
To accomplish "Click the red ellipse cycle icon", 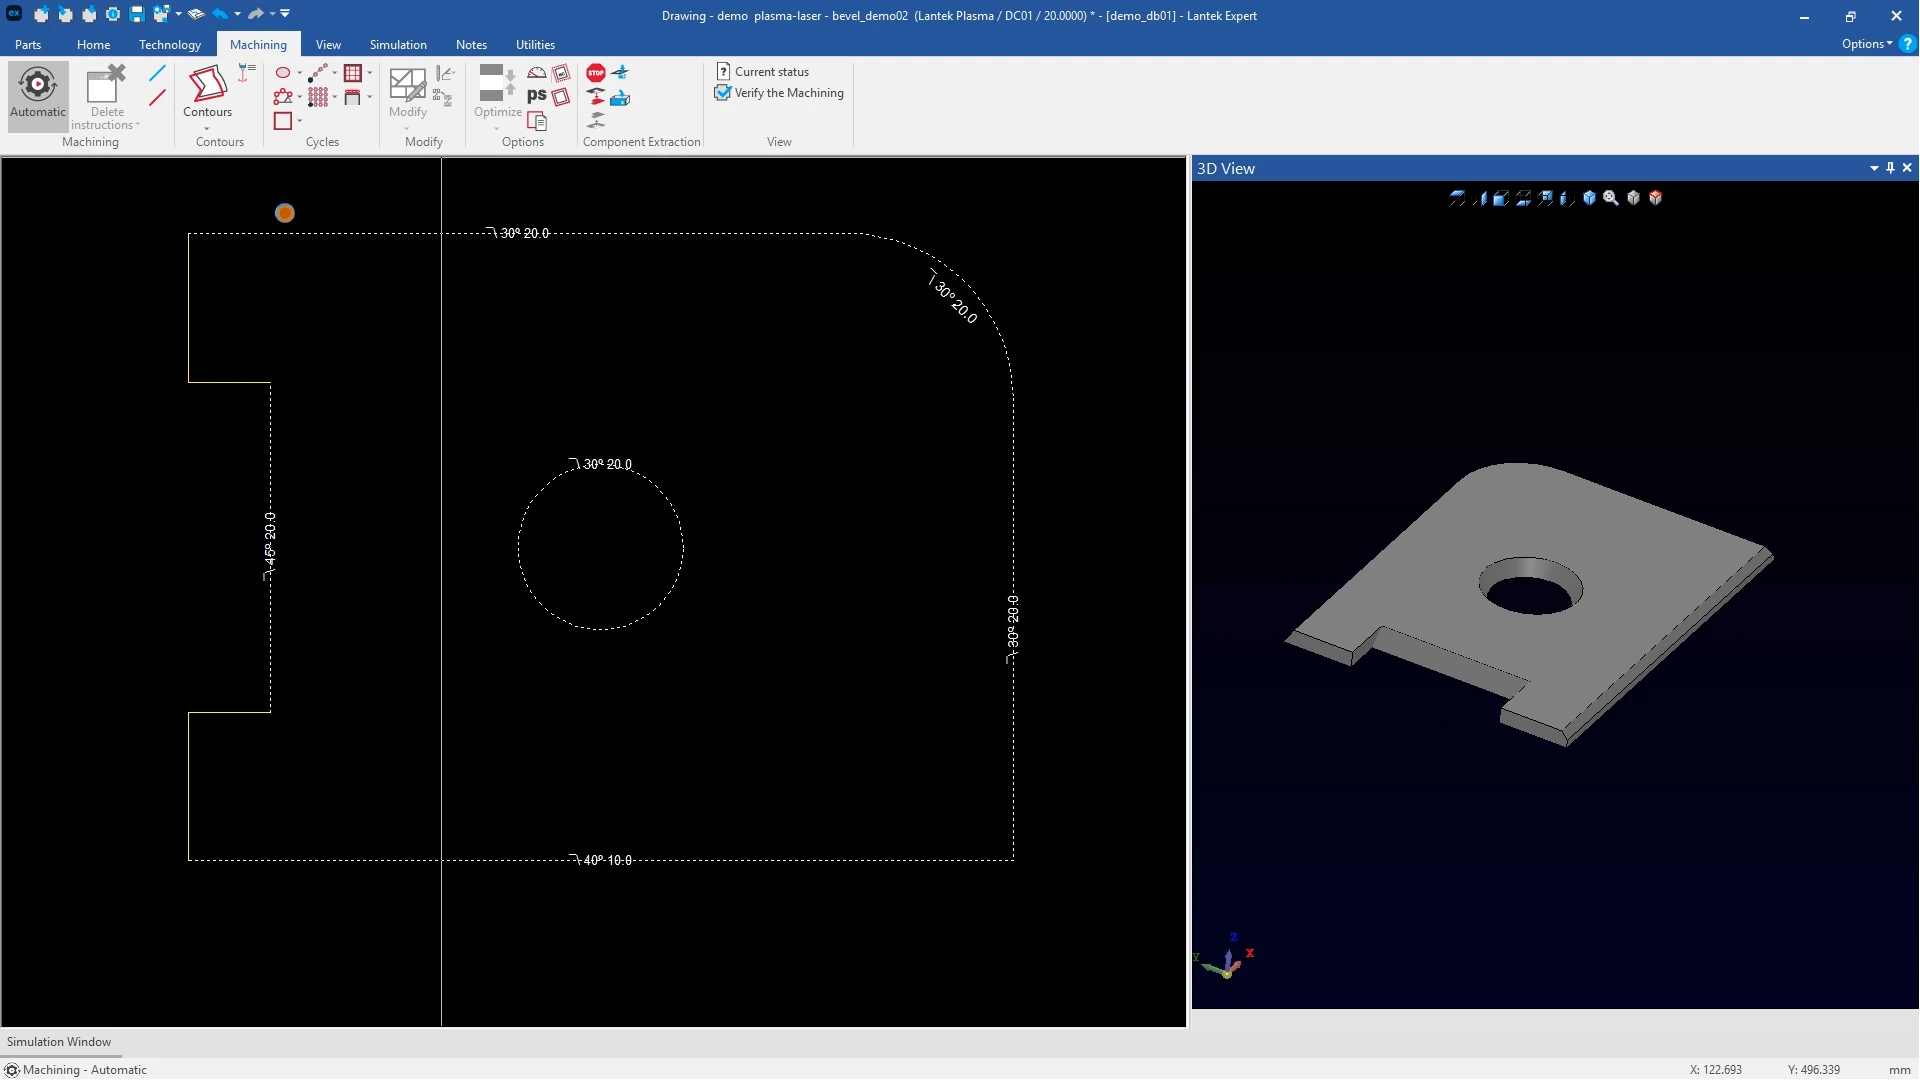I will pyautogui.click(x=283, y=73).
